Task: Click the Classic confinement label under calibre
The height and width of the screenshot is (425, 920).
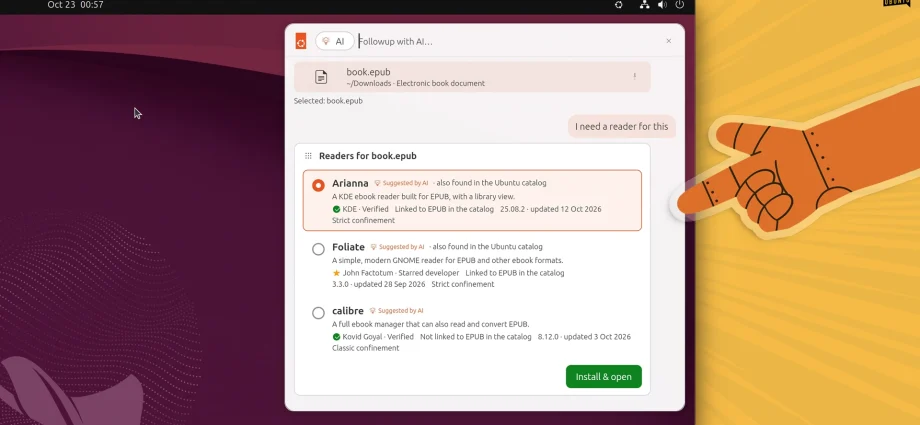Action: click(366, 348)
